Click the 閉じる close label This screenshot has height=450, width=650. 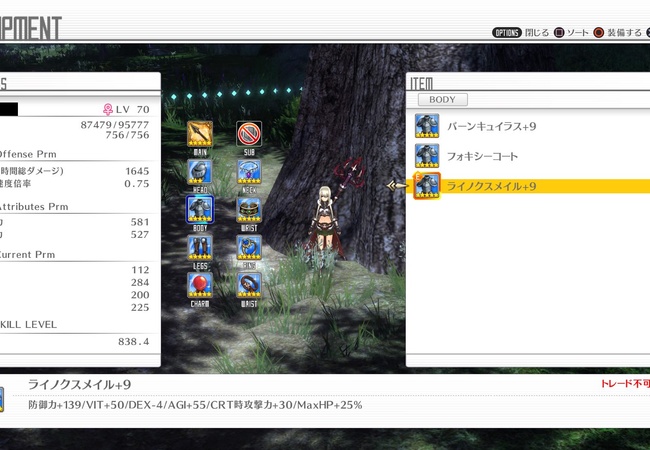(x=537, y=33)
